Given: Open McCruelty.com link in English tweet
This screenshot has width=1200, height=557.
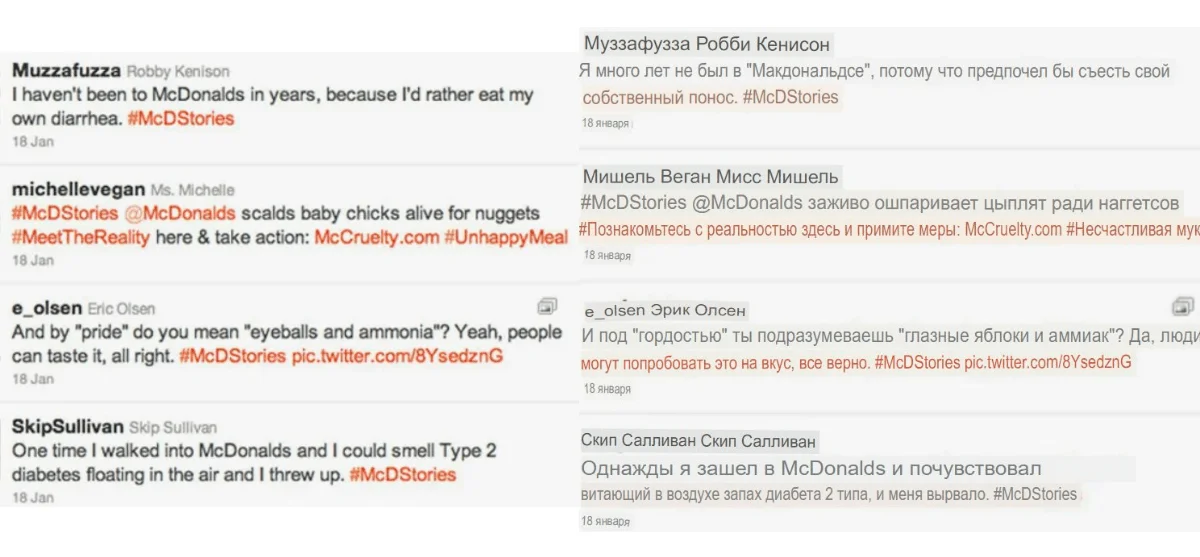Looking at the screenshot, I should click(x=376, y=238).
